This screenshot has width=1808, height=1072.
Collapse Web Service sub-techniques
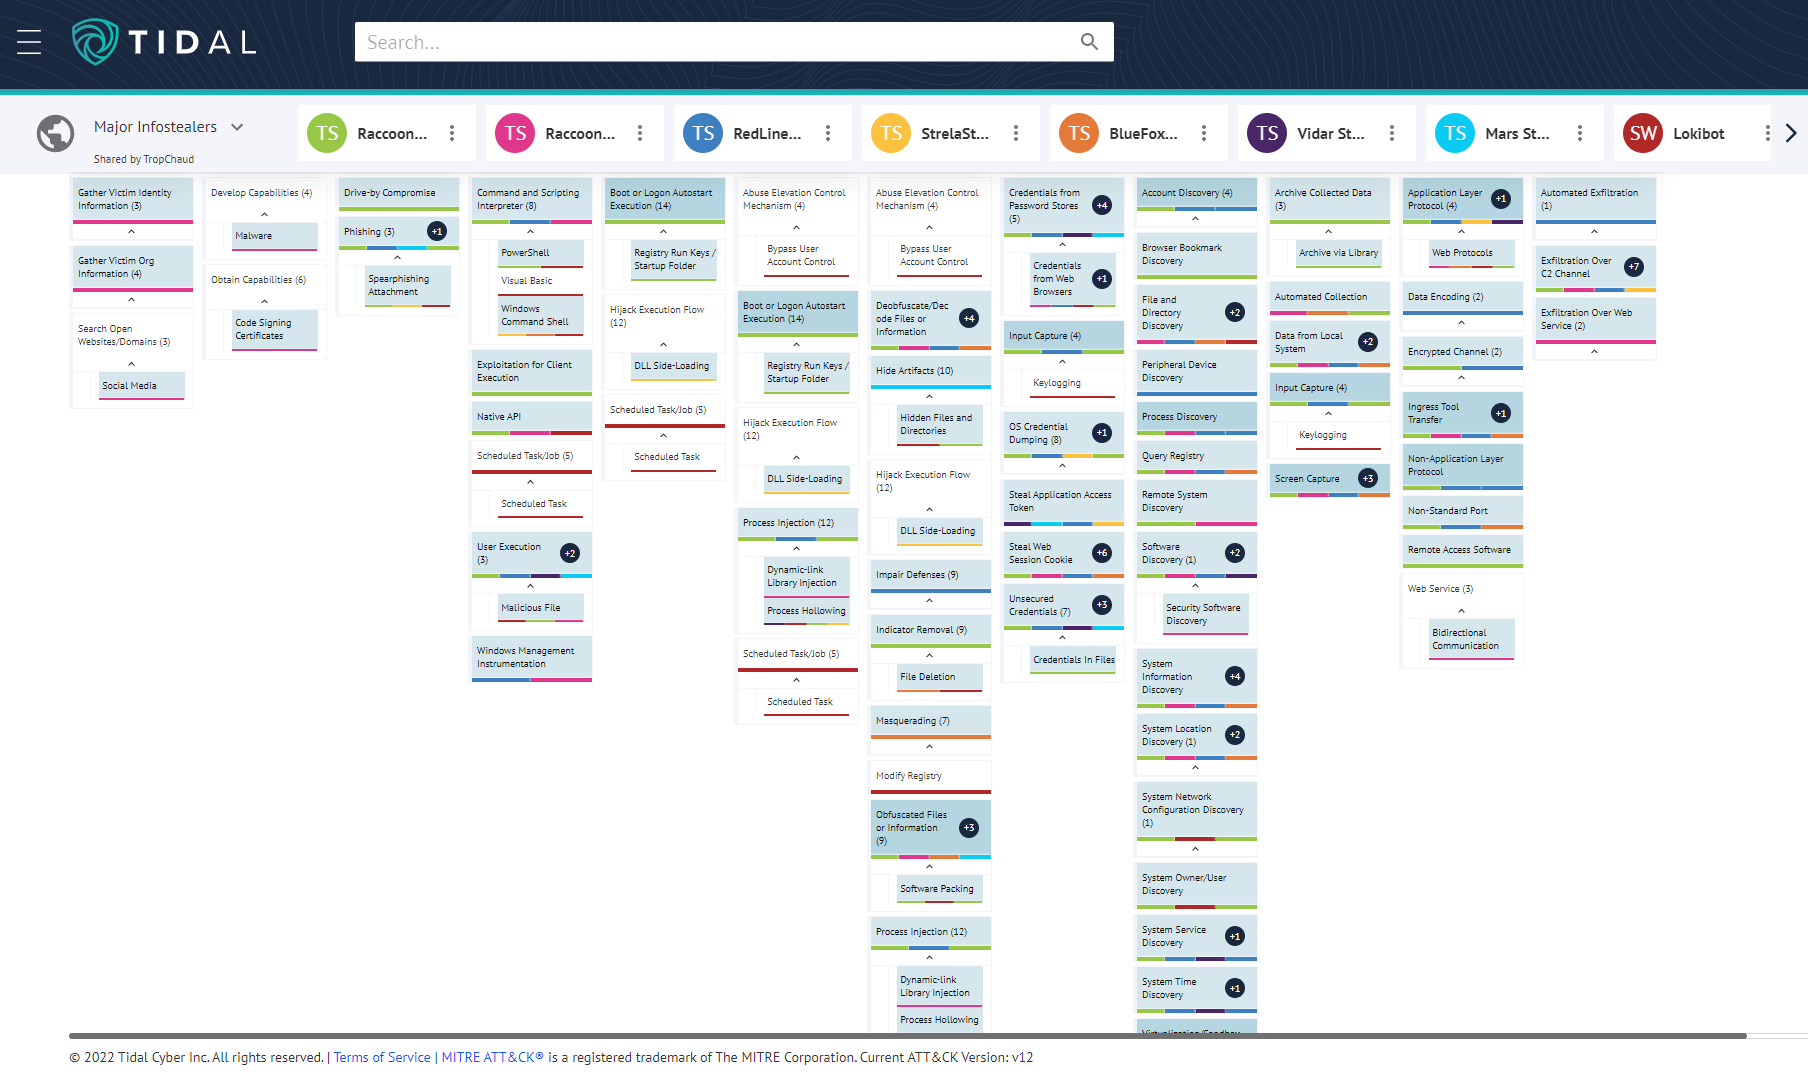(1461, 610)
